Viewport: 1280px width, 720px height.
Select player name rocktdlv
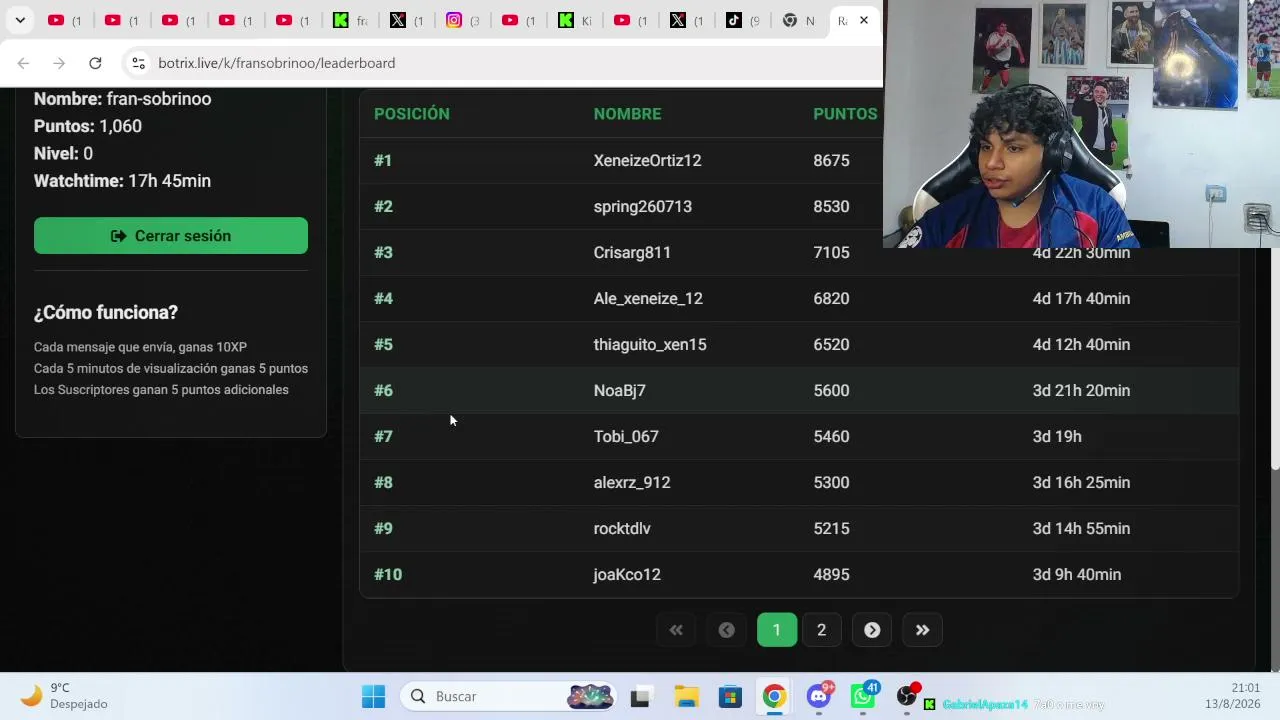(622, 528)
